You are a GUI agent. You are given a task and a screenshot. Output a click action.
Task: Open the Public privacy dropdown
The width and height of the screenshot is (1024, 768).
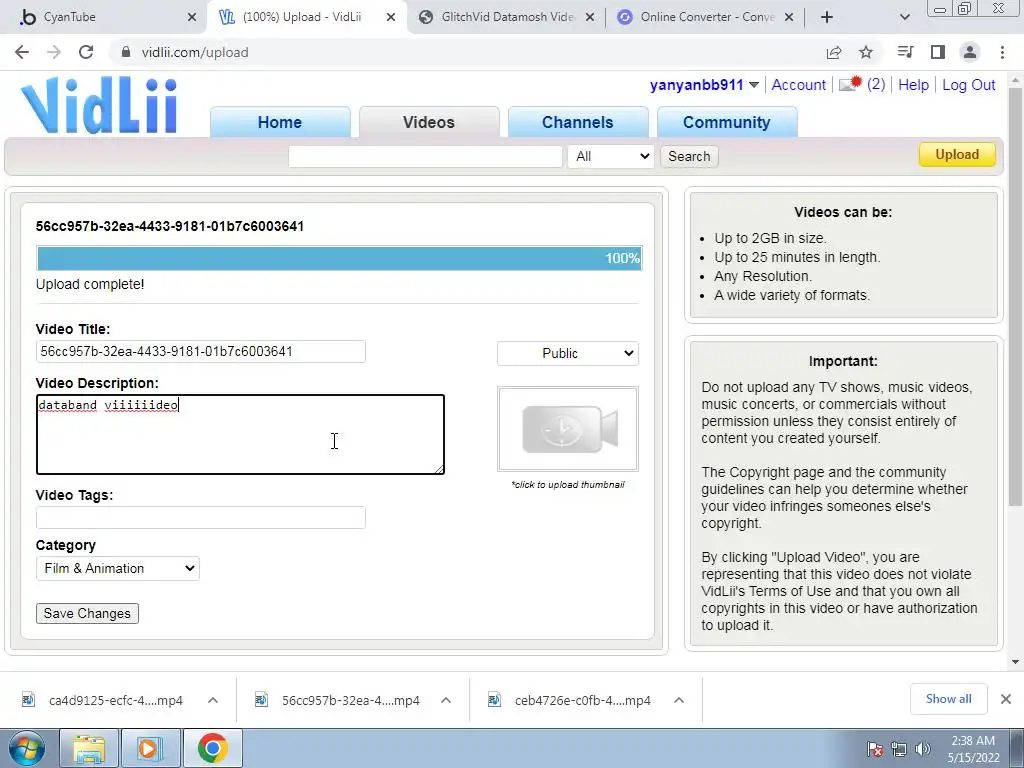click(x=568, y=353)
